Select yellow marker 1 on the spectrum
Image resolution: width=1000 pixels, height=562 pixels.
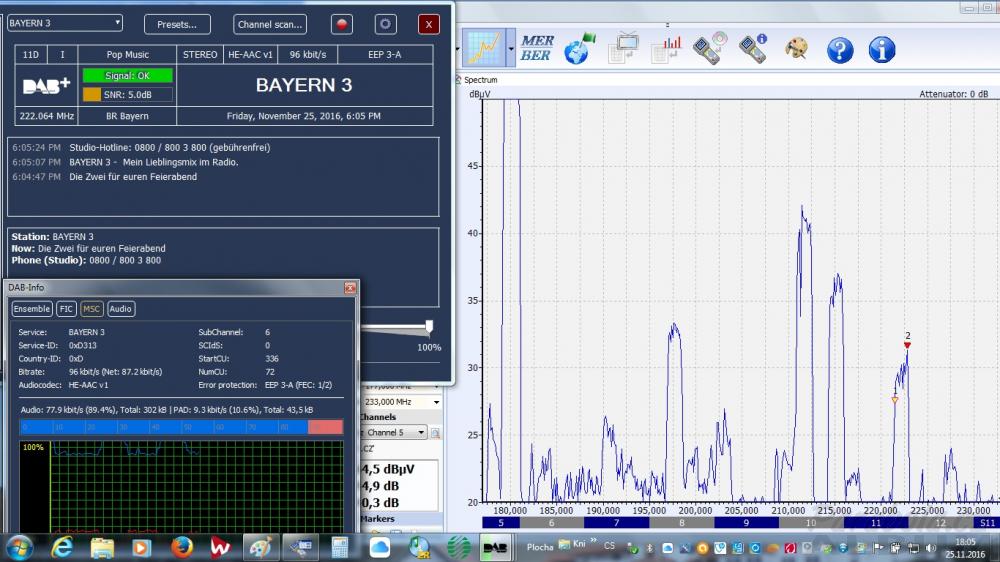(895, 400)
